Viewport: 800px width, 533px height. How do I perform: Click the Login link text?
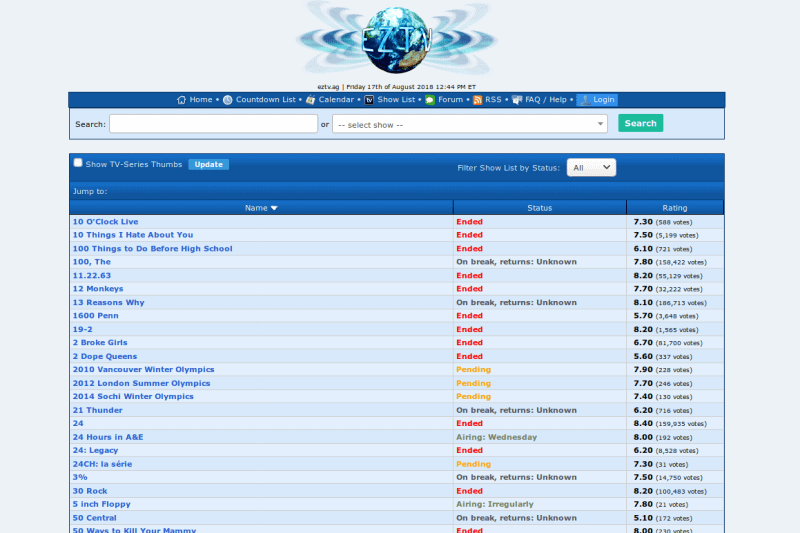pyautogui.click(x=604, y=100)
